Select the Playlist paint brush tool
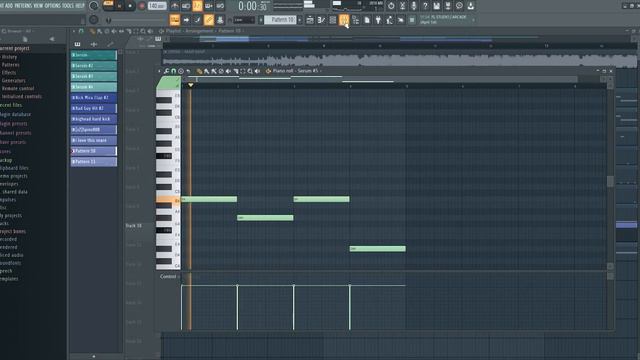This screenshot has width=640, height=360. tap(100, 31)
